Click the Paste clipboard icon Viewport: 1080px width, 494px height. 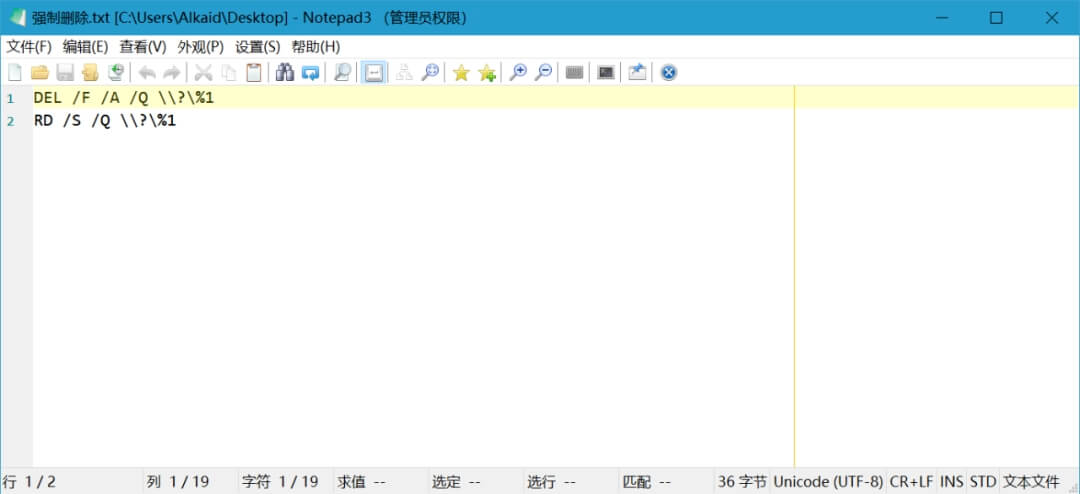point(254,72)
